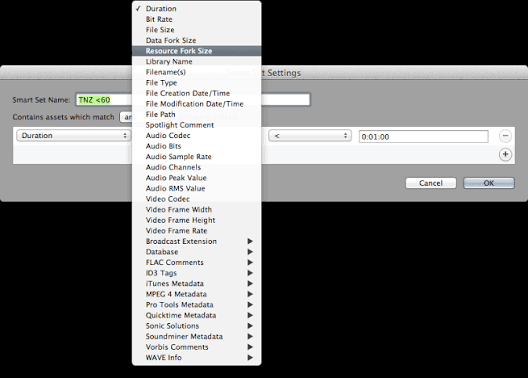Screen dimensions: 528x378
Task: Expand the Pro Tools Metadata submenu
Action: click(x=197, y=305)
